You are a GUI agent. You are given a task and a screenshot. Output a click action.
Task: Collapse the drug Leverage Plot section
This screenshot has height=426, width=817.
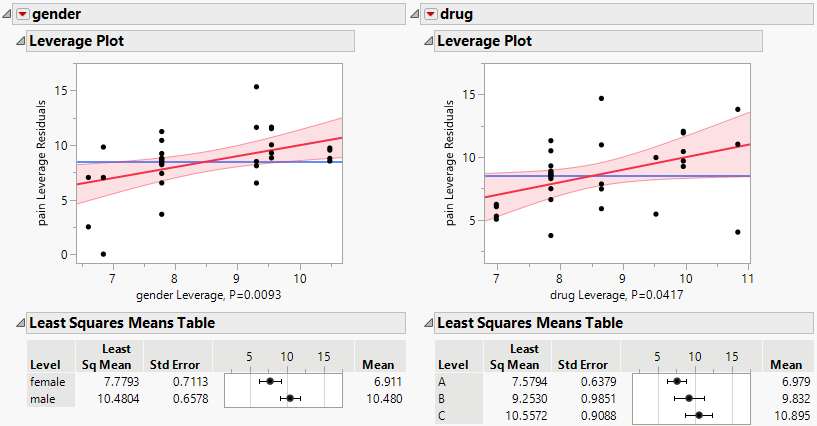[x=429, y=41]
